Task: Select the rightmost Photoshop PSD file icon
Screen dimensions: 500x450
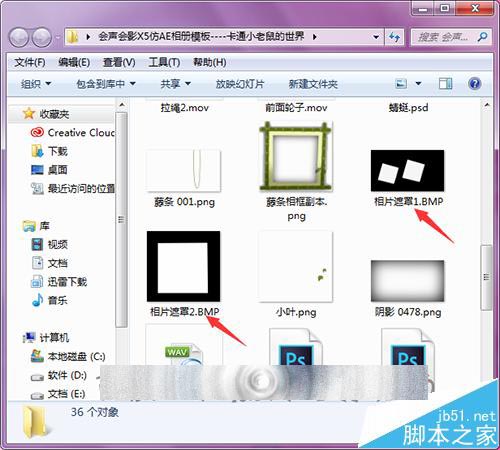Action: pos(408,348)
